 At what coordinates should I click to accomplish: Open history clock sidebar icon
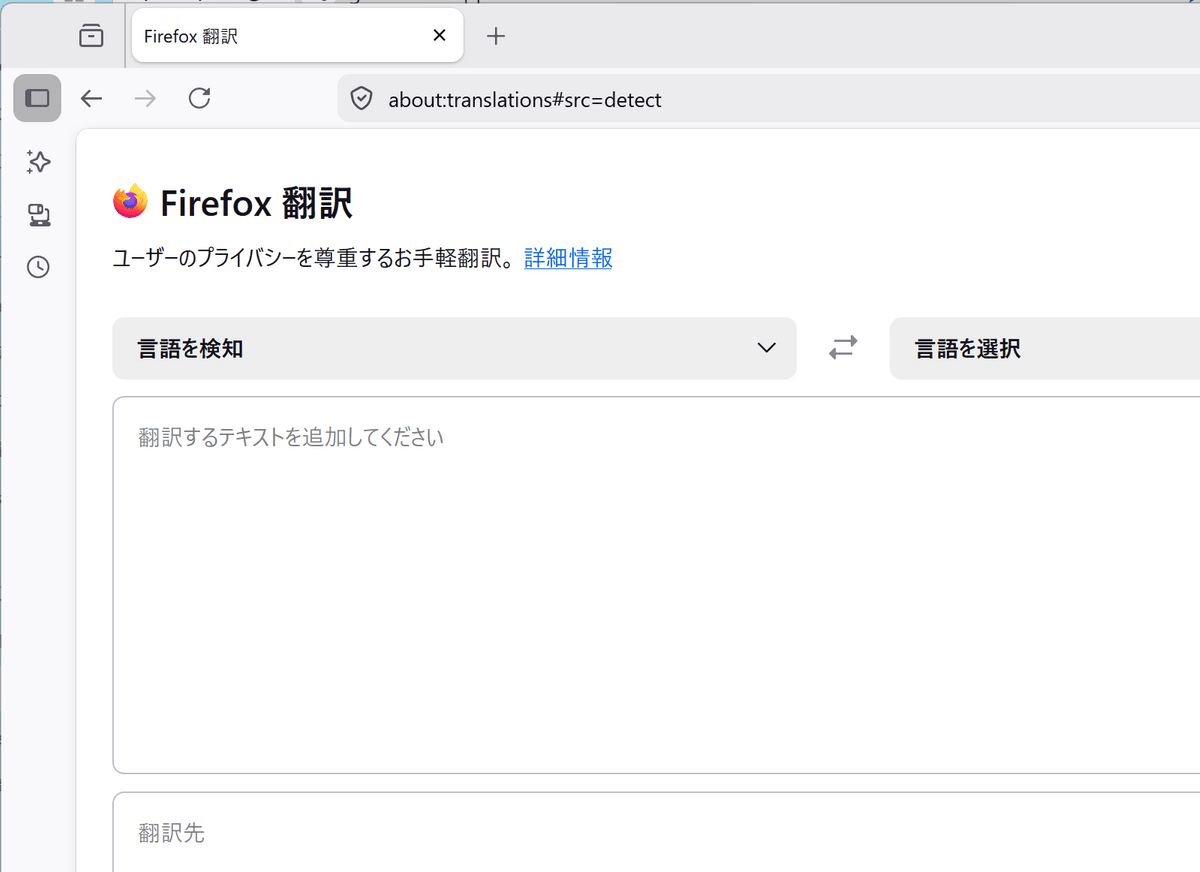pos(38,267)
